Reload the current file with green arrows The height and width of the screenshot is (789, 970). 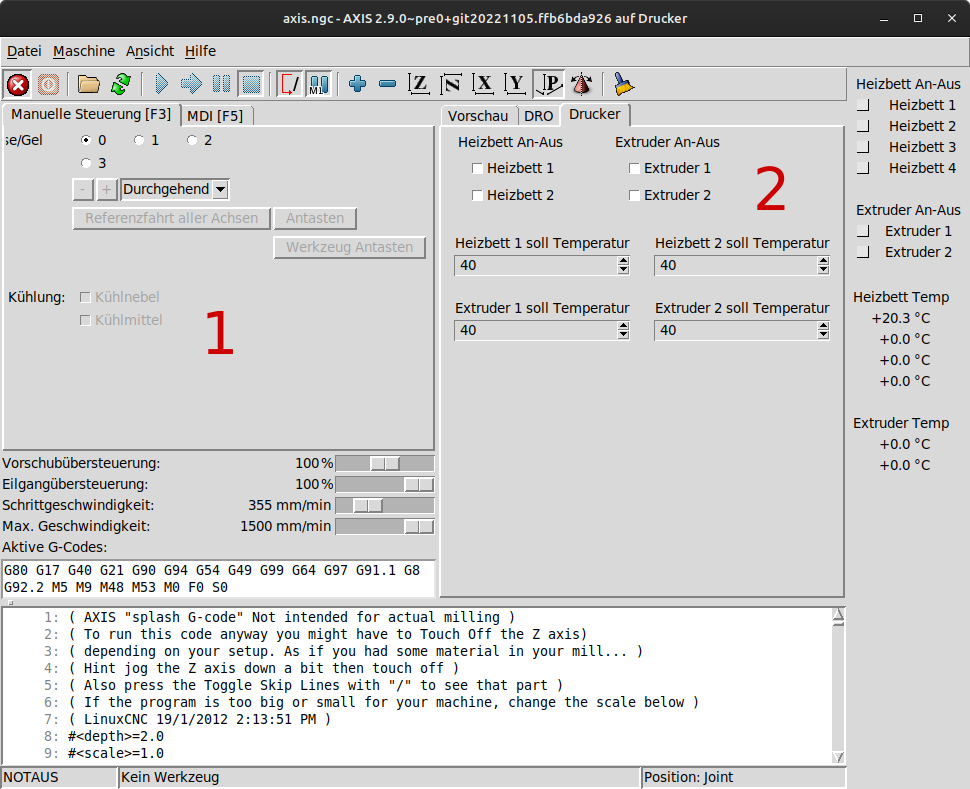[x=121, y=84]
